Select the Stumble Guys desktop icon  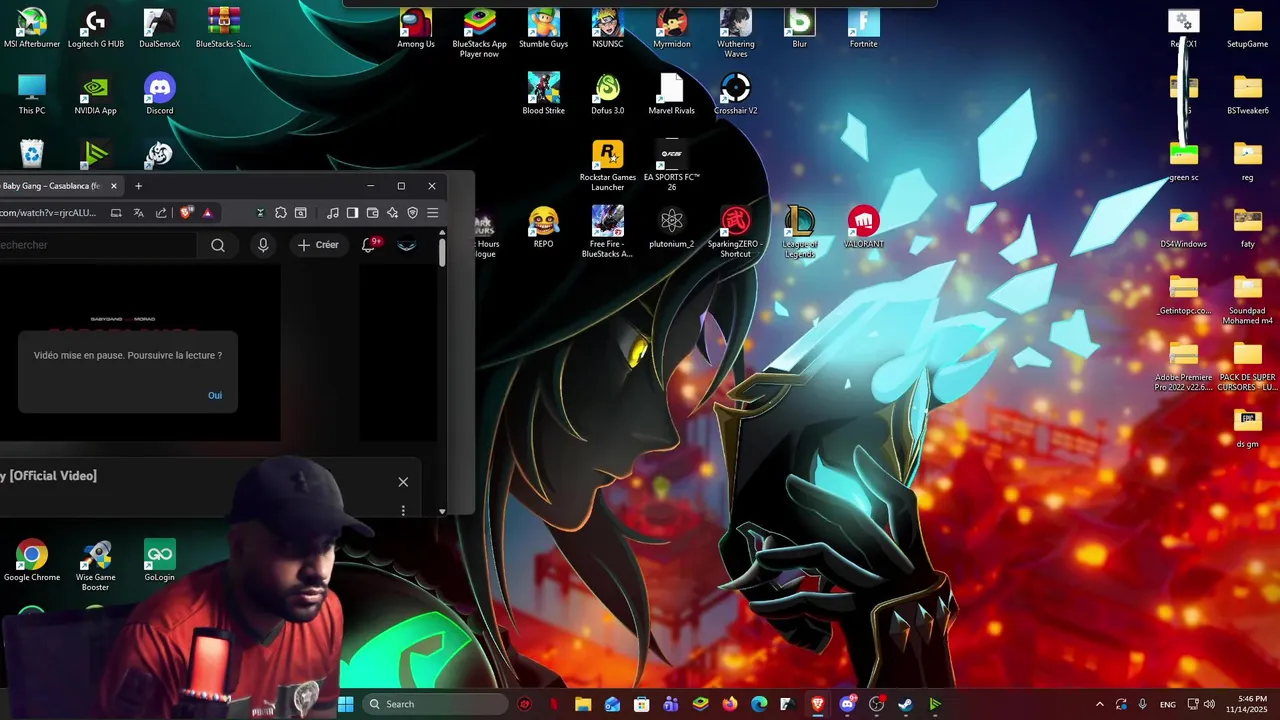pyautogui.click(x=543, y=28)
